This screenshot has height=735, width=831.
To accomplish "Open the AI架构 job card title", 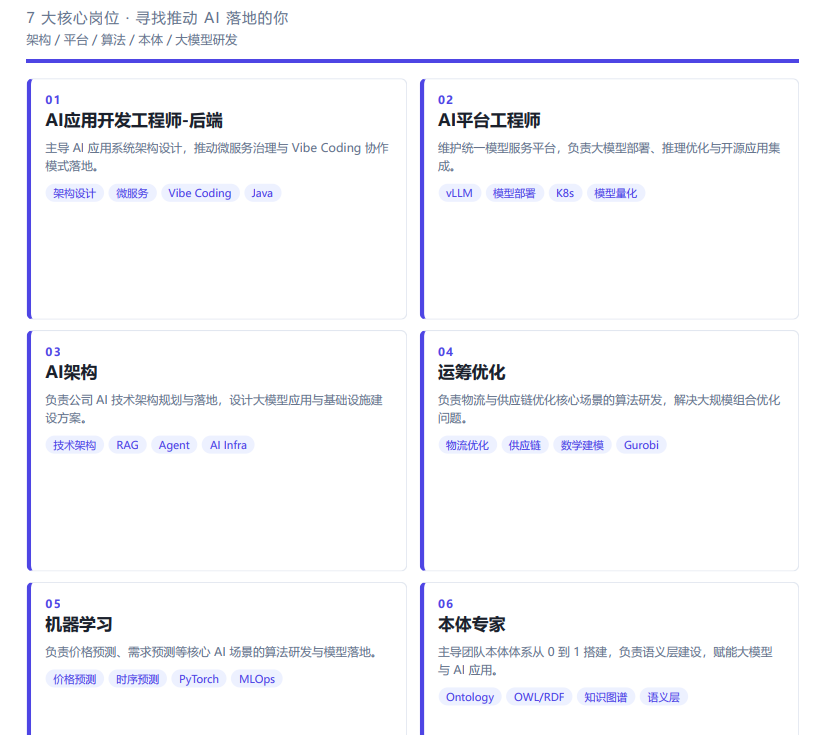I will tap(71, 372).
